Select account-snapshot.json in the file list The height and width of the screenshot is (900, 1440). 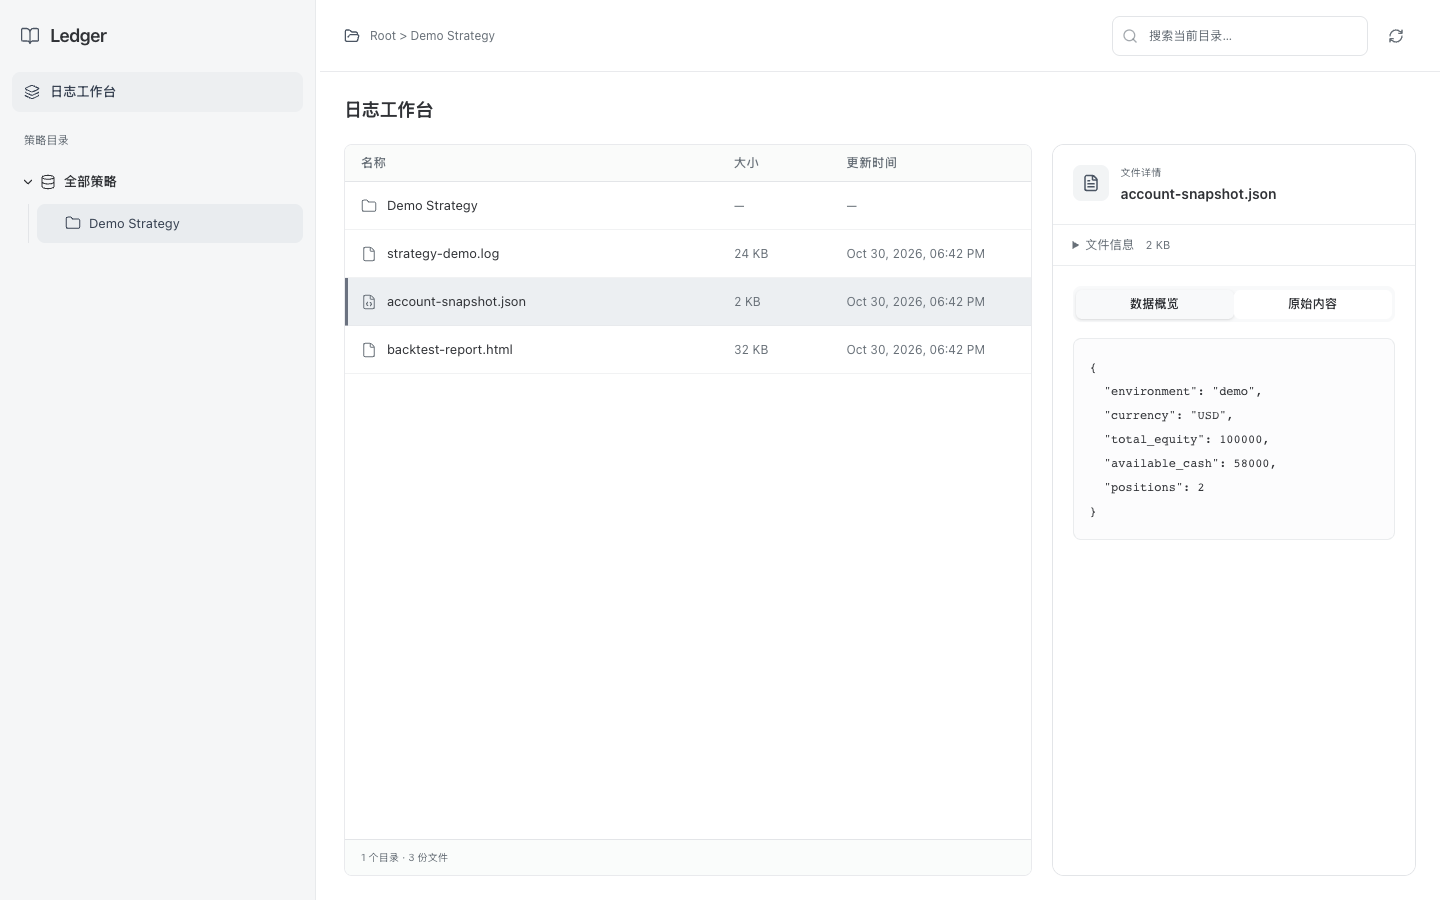(x=456, y=302)
